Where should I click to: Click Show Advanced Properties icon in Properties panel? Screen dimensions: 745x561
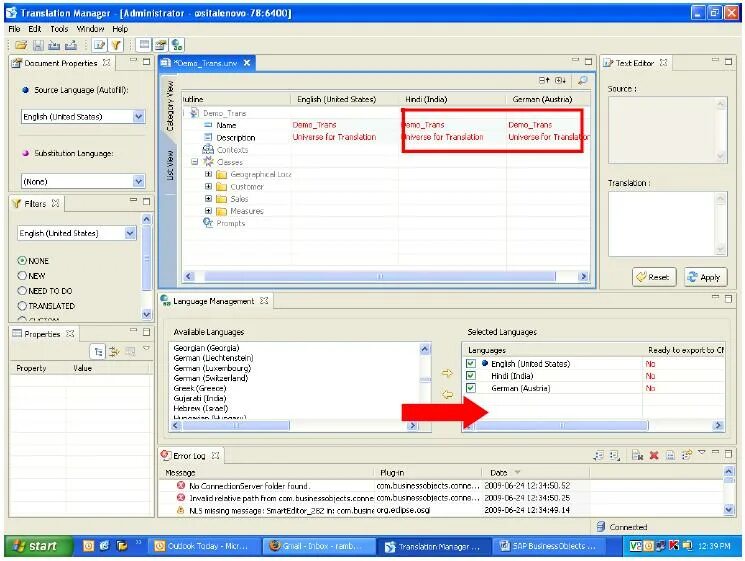114,352
